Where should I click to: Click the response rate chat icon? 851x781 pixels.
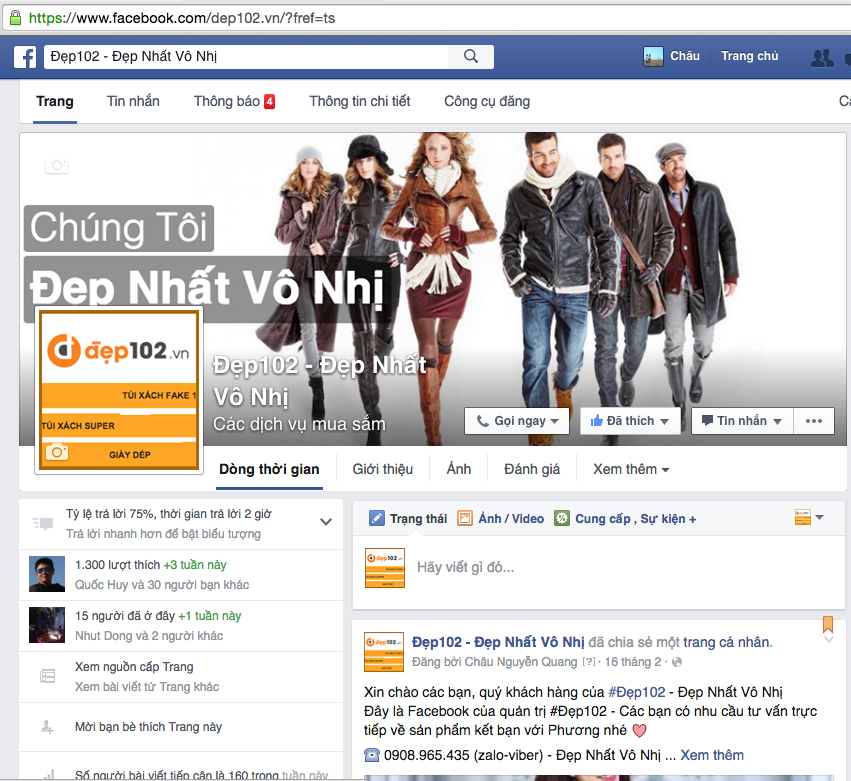(x=43, y=524)
